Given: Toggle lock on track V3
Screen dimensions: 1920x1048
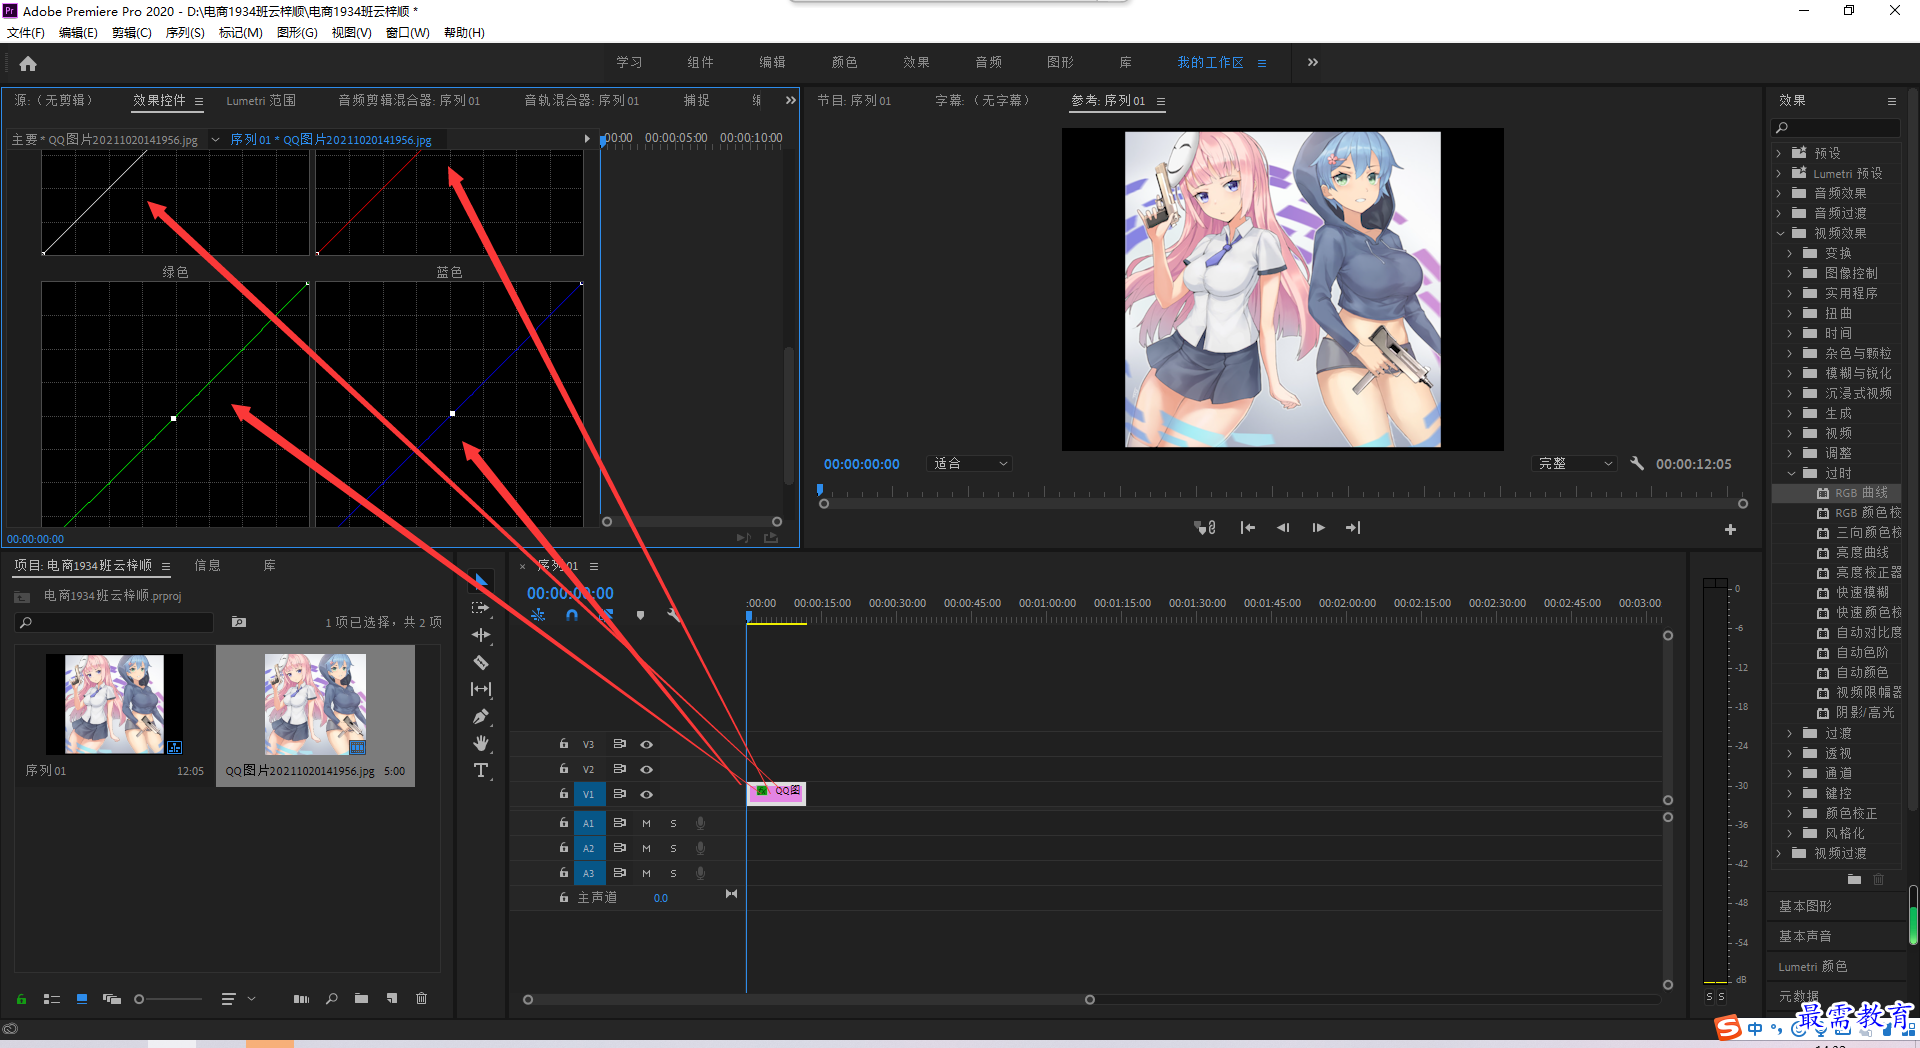Looking at the screenshot, I should point(564,743).
